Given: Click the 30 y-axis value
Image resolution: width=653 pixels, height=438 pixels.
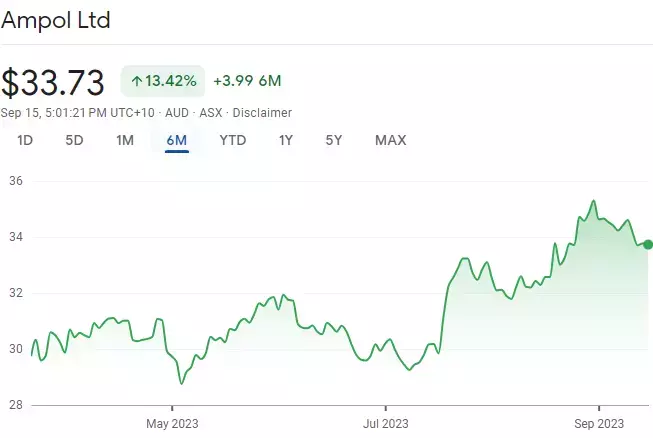Looking at the screenshot, I should (16, 349).
